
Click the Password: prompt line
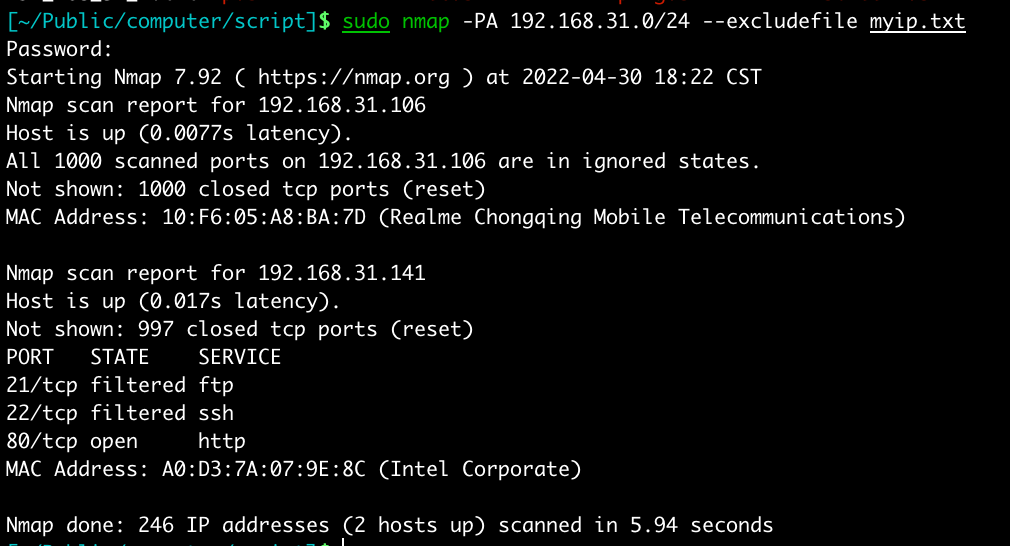click(60, 49)
